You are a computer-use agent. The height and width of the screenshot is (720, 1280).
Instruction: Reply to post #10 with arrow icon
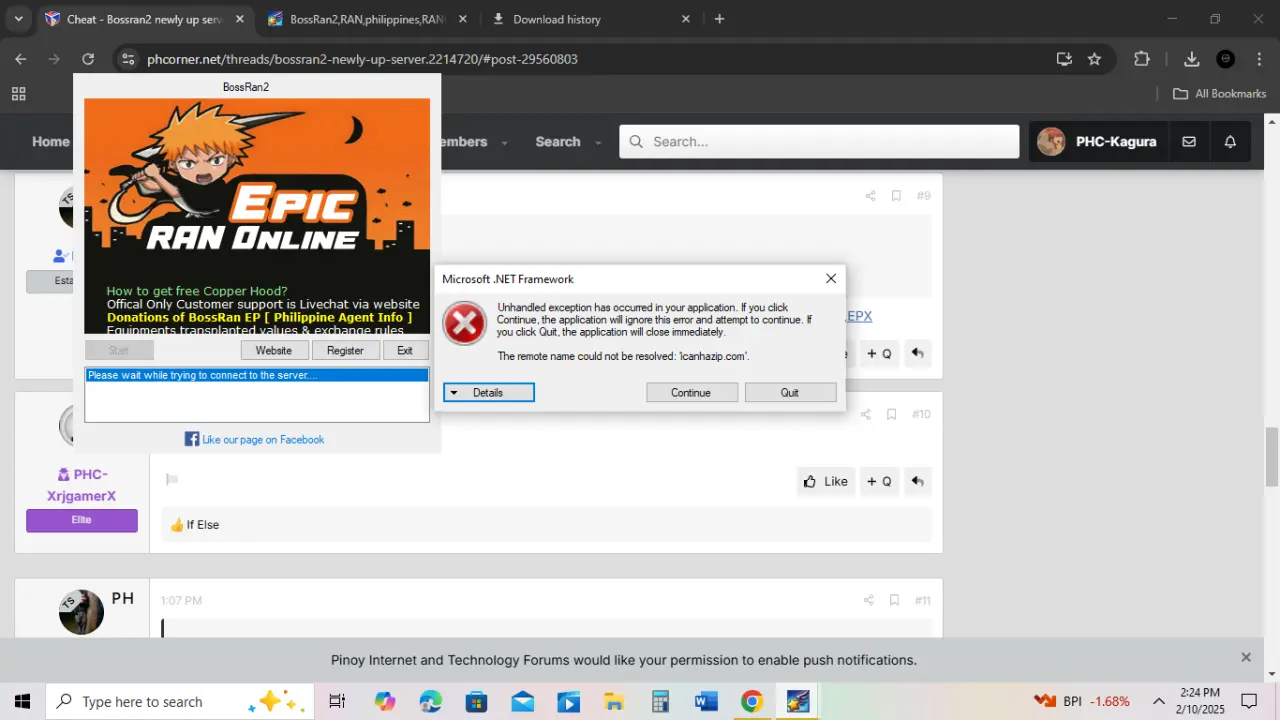(x=917, y=481)
